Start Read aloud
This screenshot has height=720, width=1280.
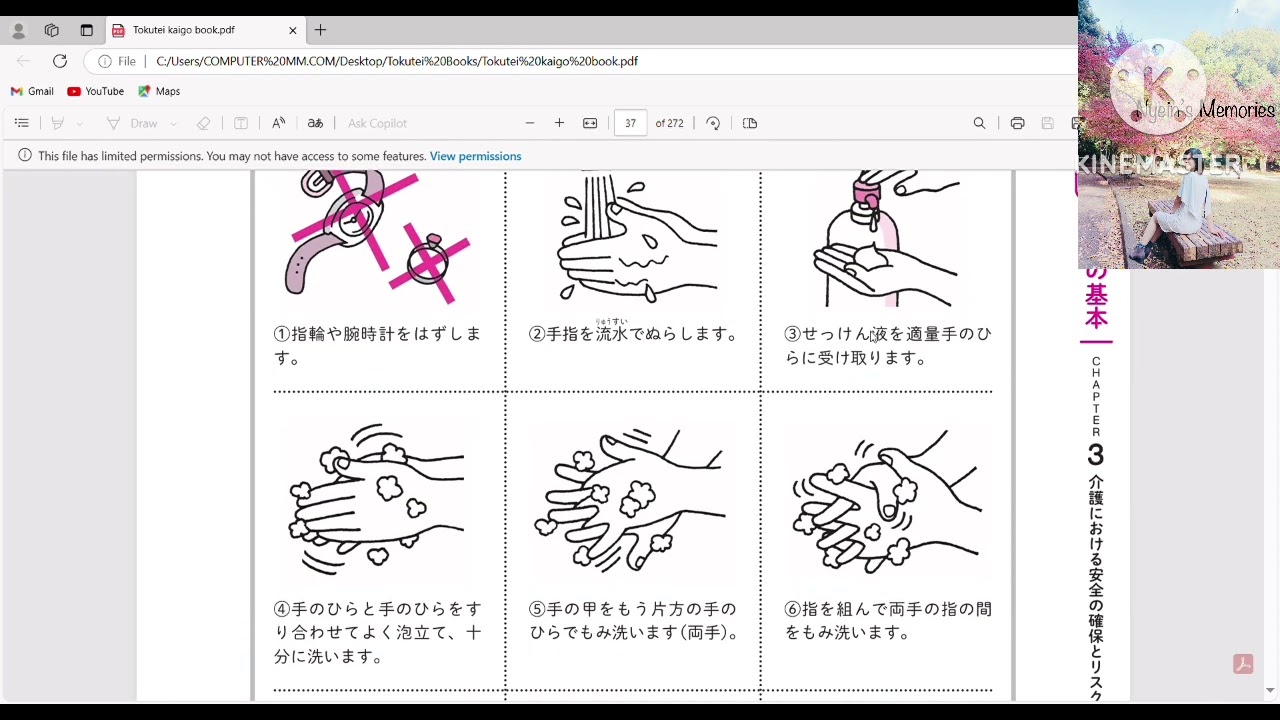pyautogui.click(x=278, y=123)
